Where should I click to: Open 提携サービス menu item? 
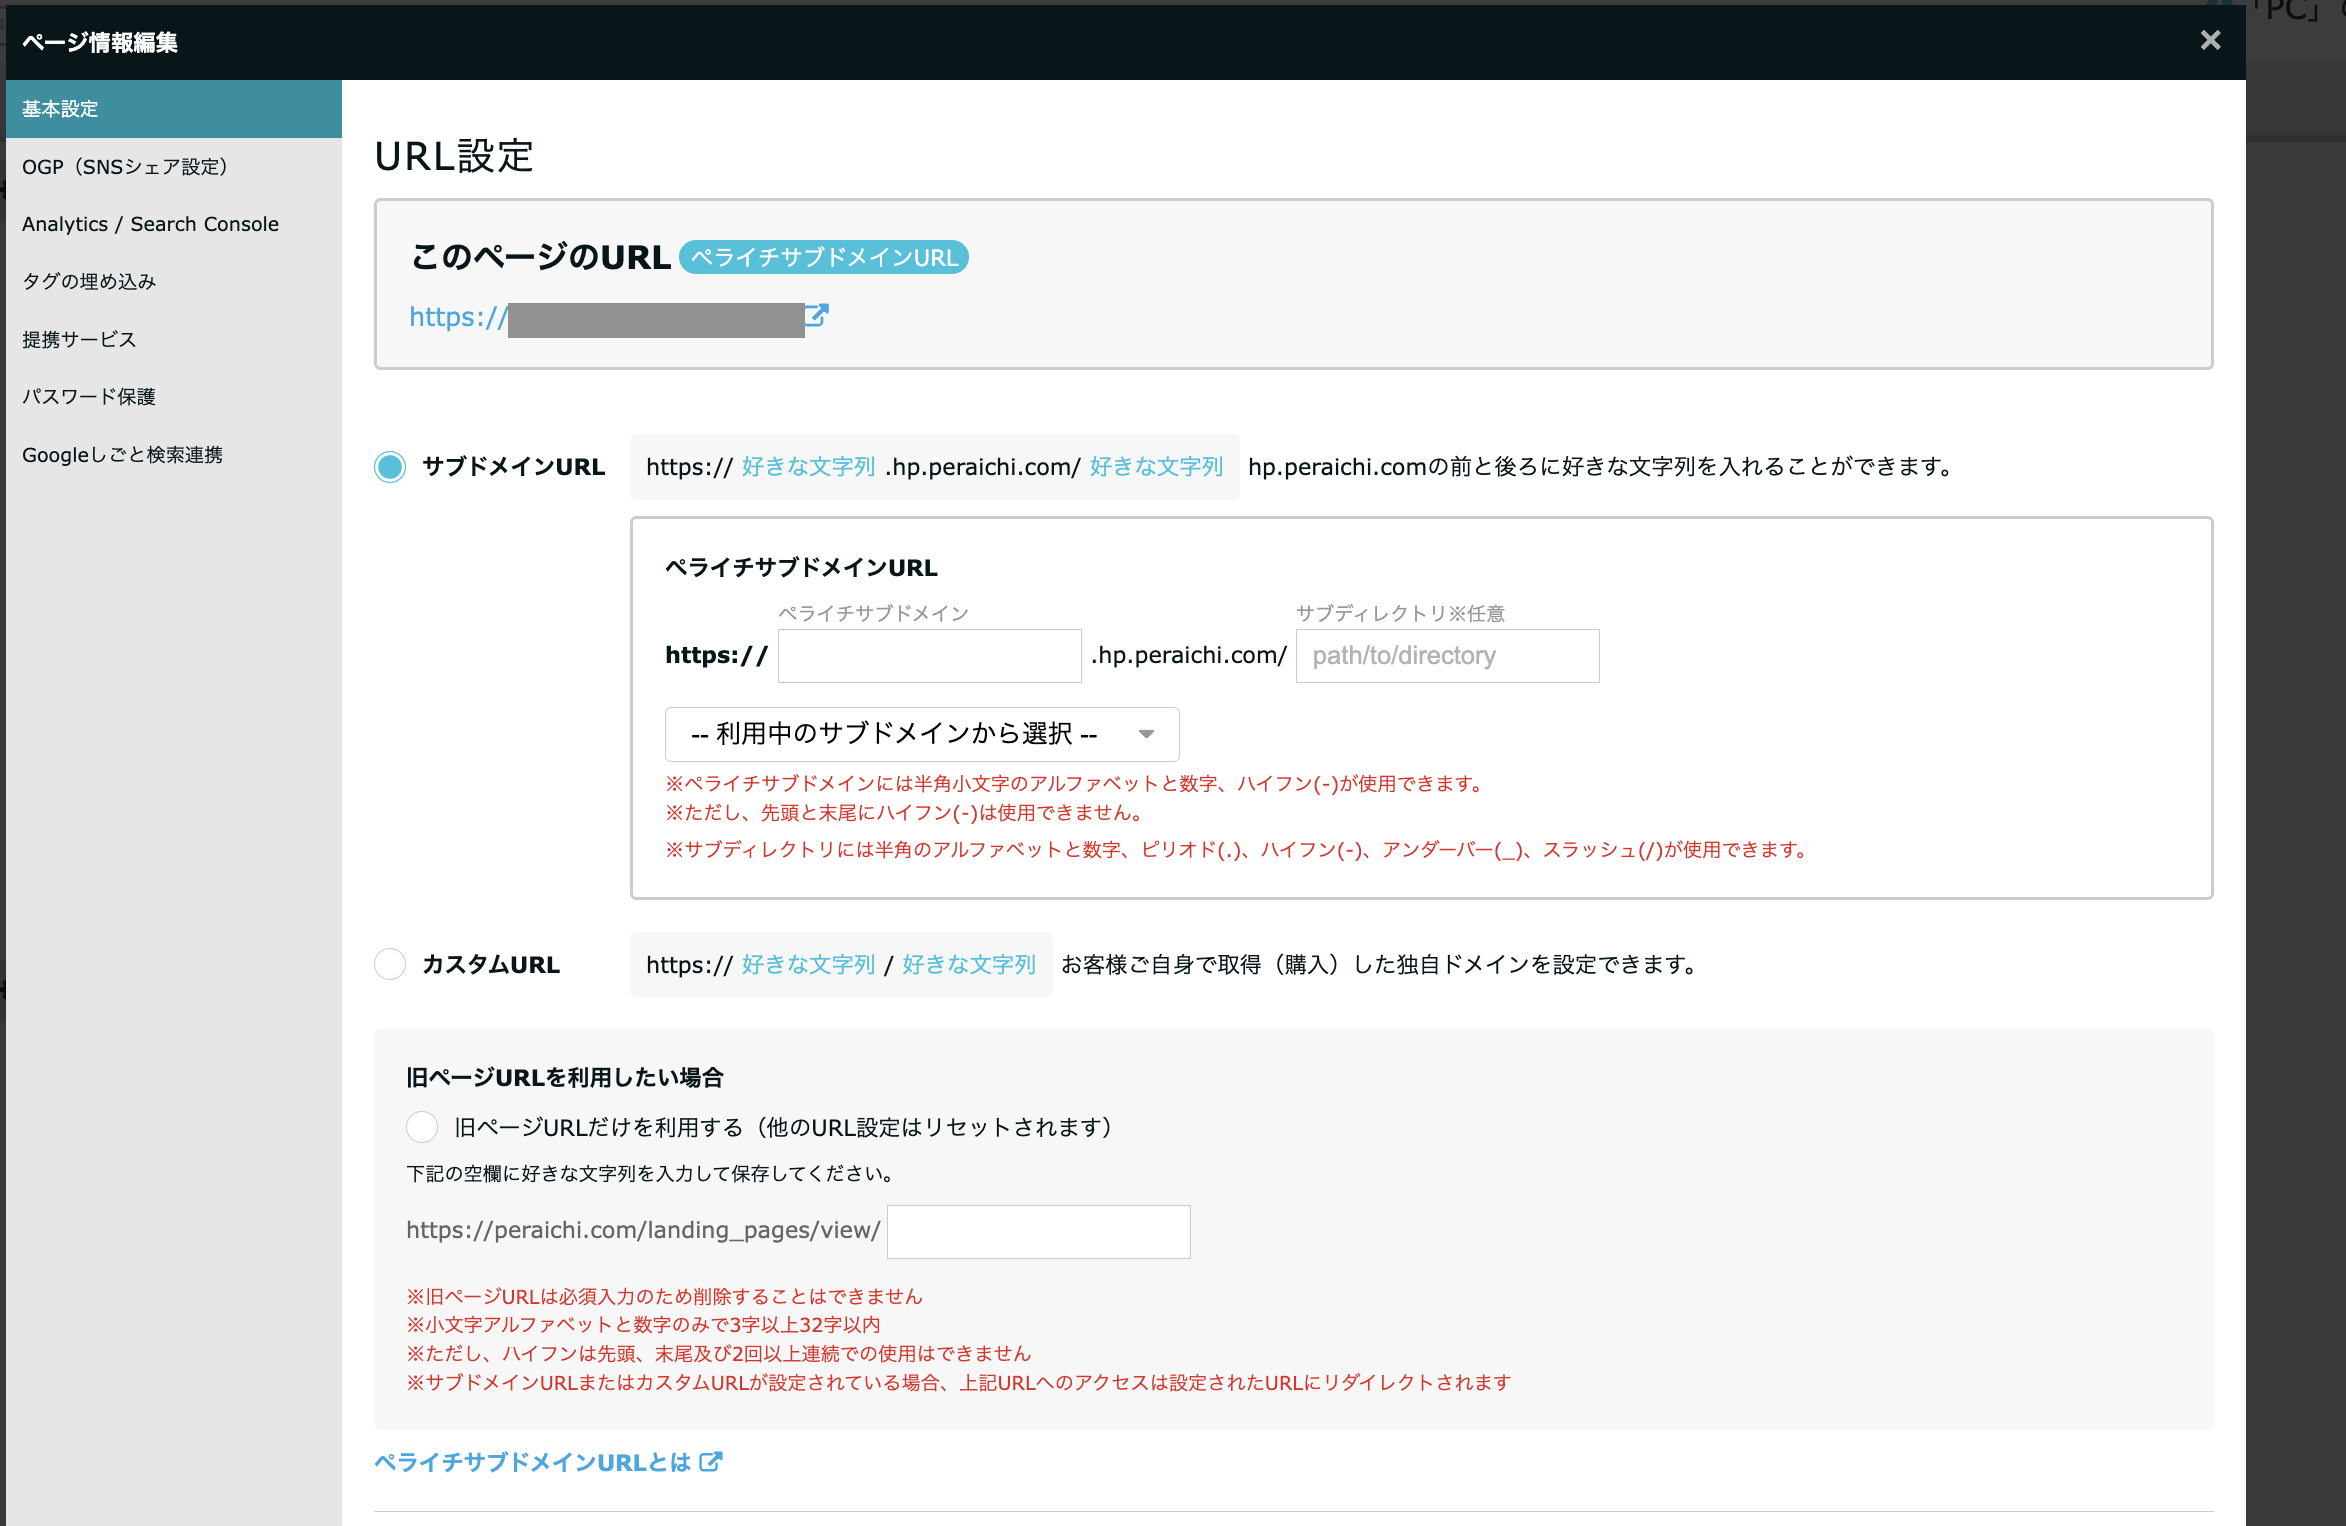coord(174,339)
